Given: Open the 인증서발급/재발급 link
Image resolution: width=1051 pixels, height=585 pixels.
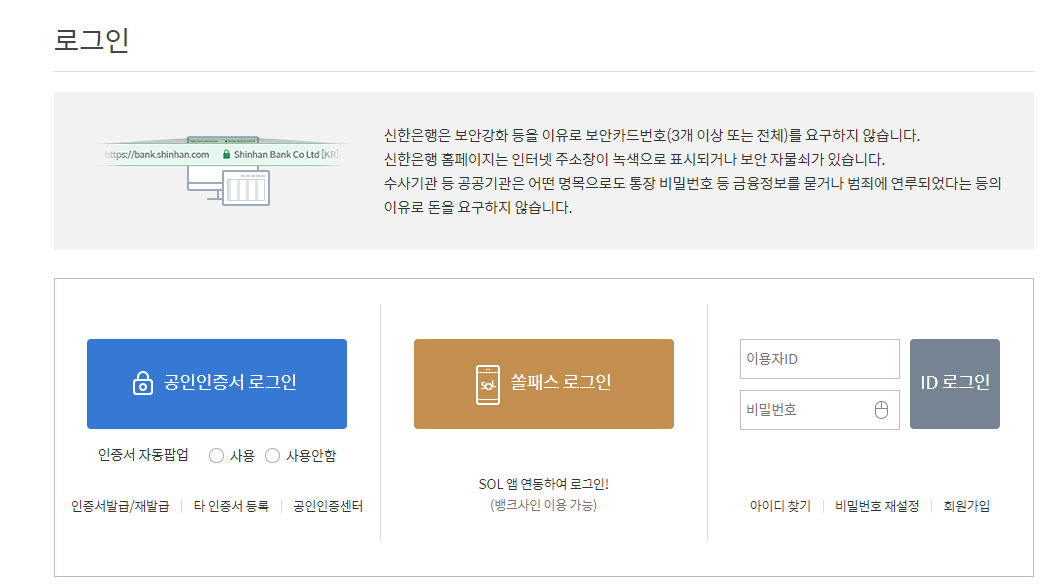Looking at the screenshot, I should point(120,506).
